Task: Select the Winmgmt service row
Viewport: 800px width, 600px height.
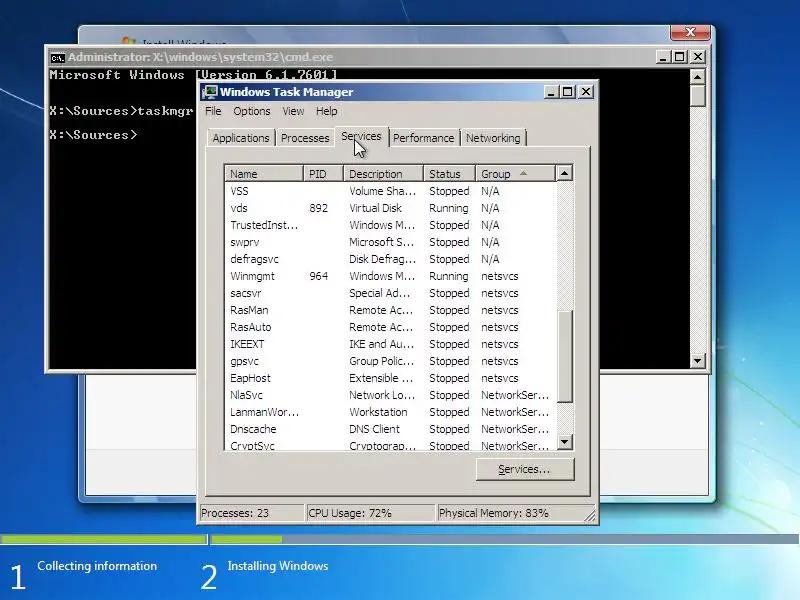Action: point(391,276)
